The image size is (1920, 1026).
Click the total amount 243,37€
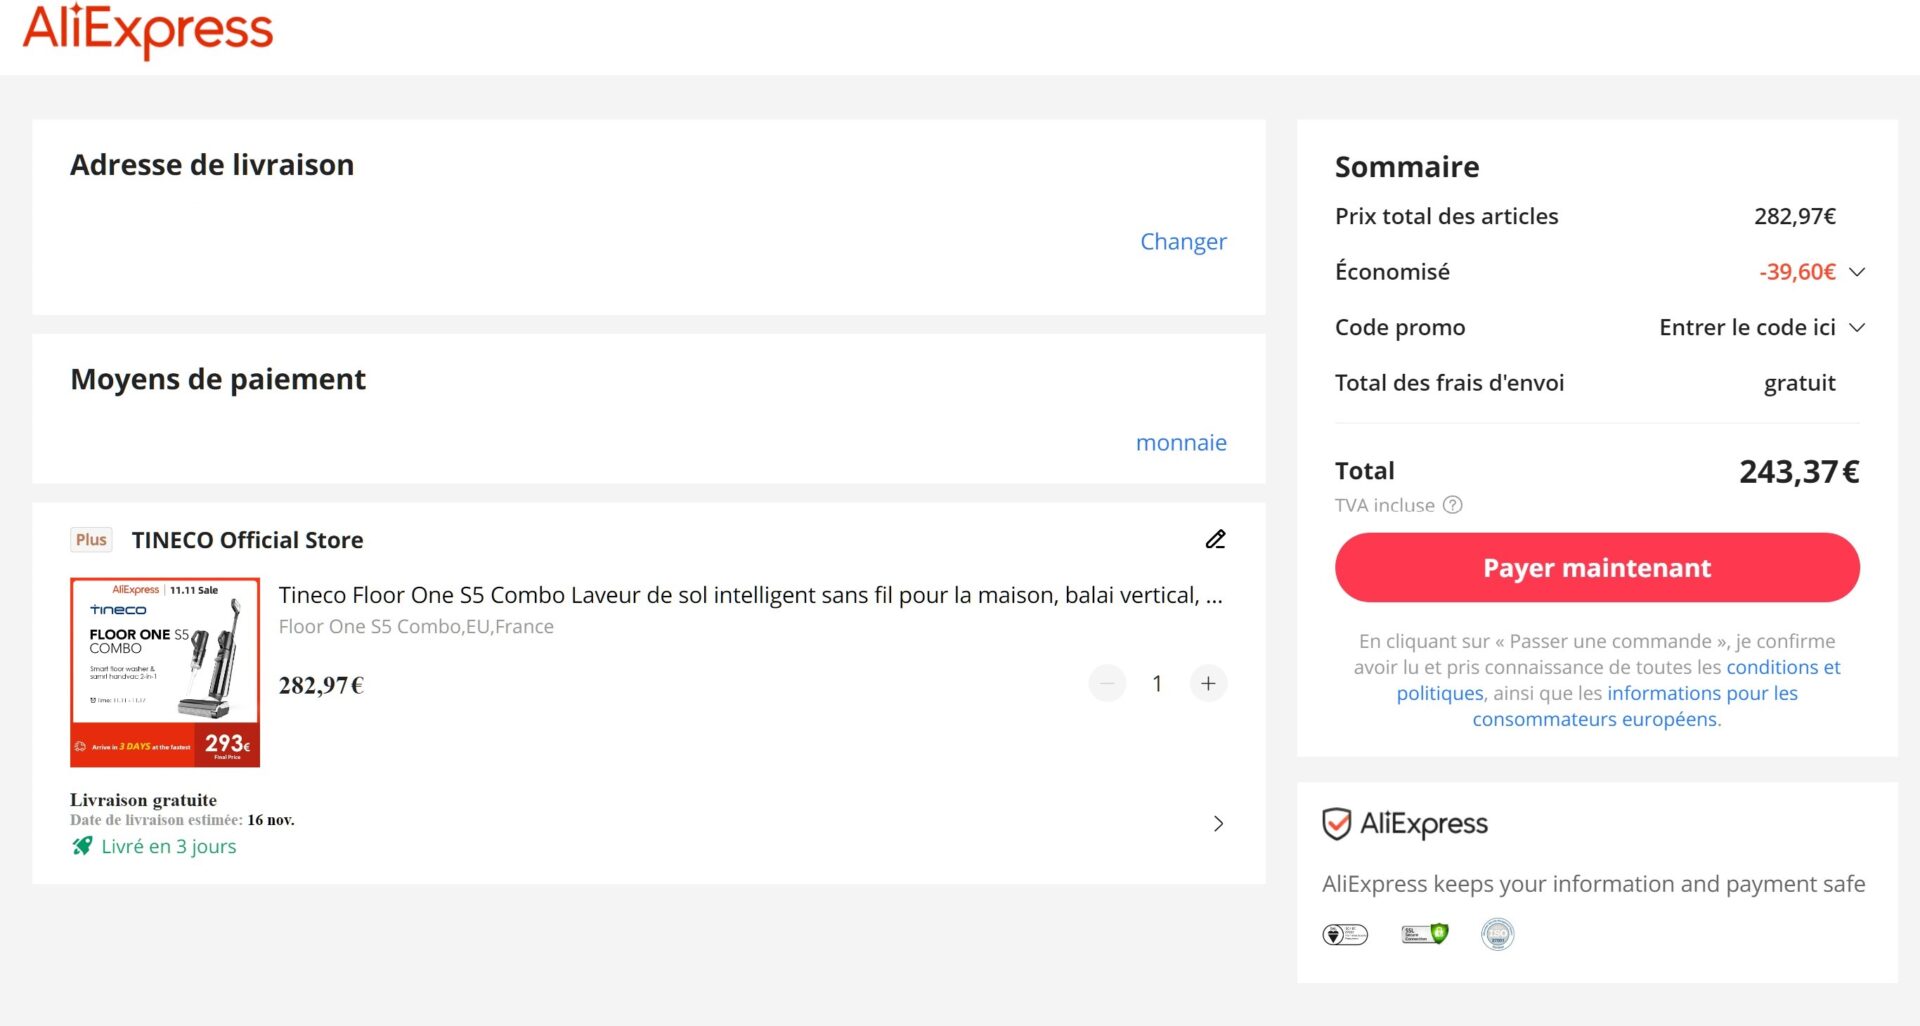click(x=1799, y=471)
